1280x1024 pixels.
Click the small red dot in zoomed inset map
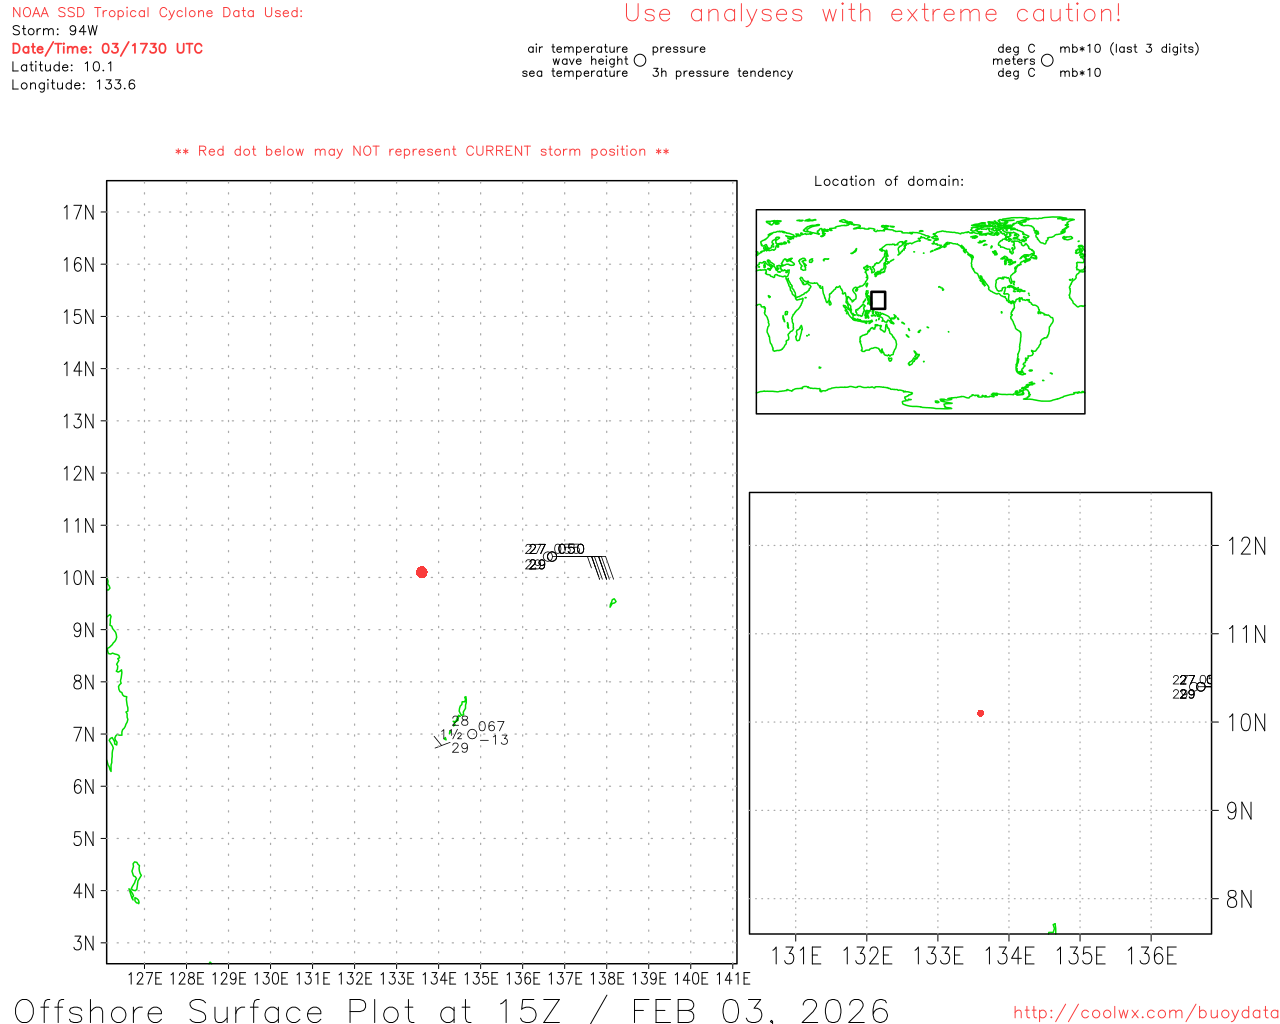pyautogui.click(x=980, y=713)
